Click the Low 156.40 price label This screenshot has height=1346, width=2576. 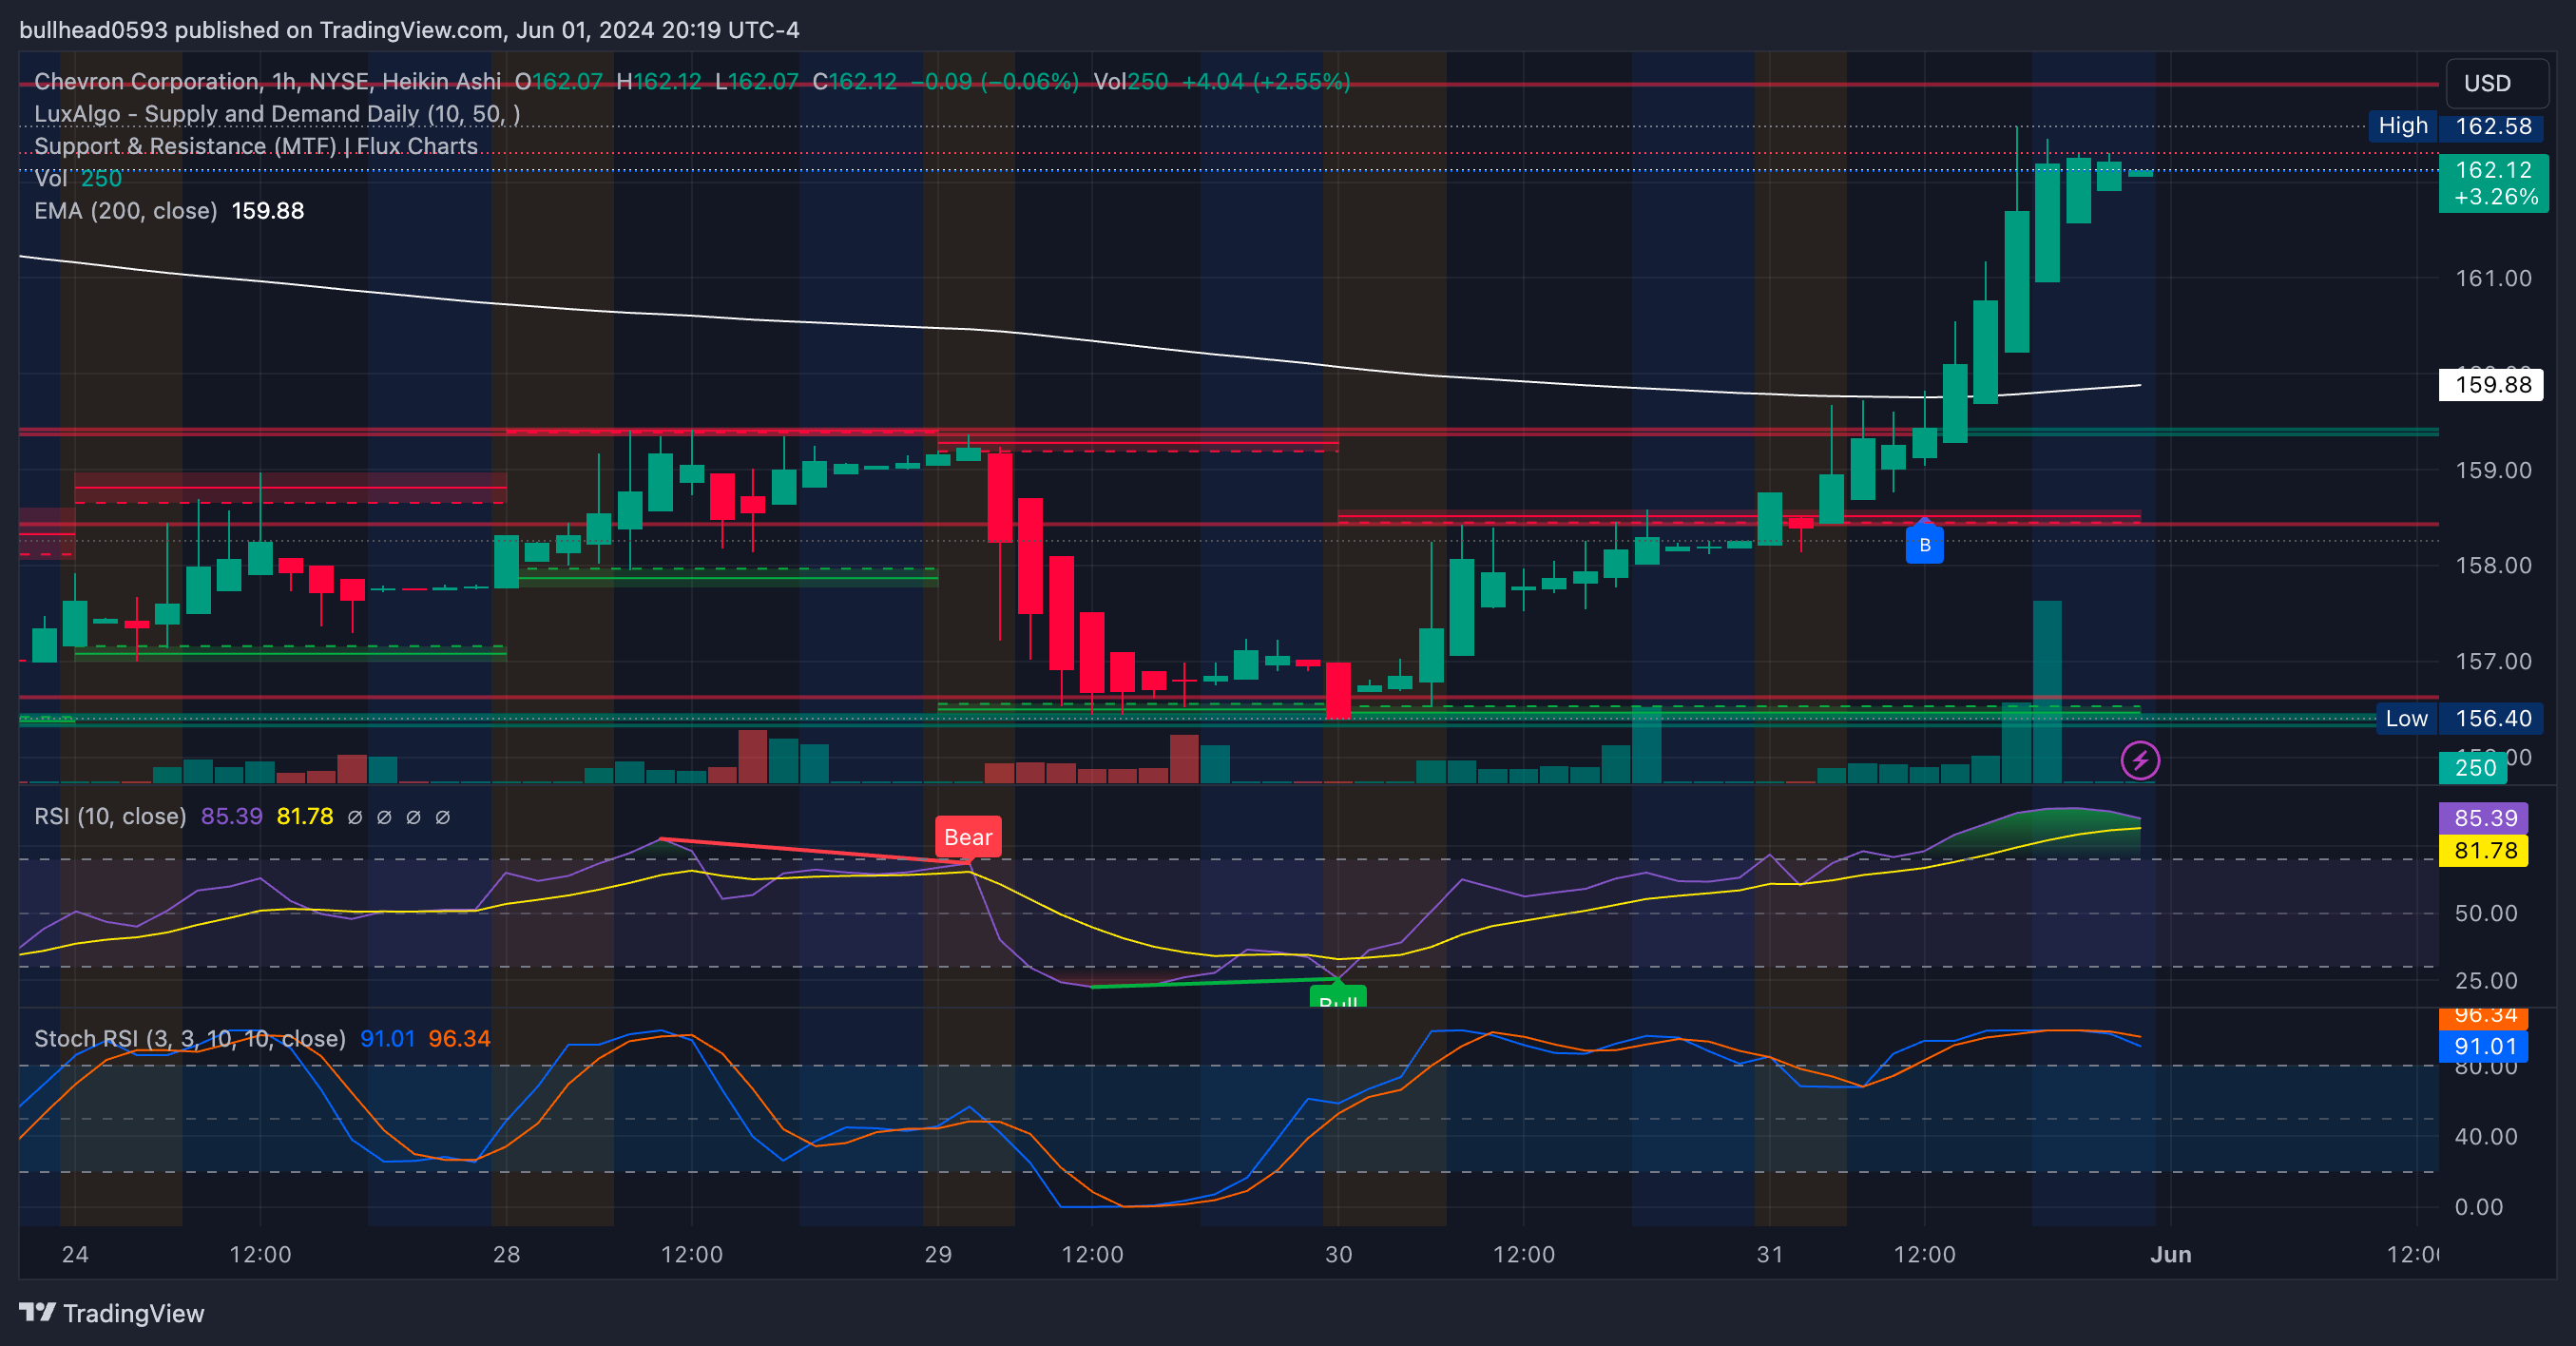pyautogui.click(x=2460, y=718)
